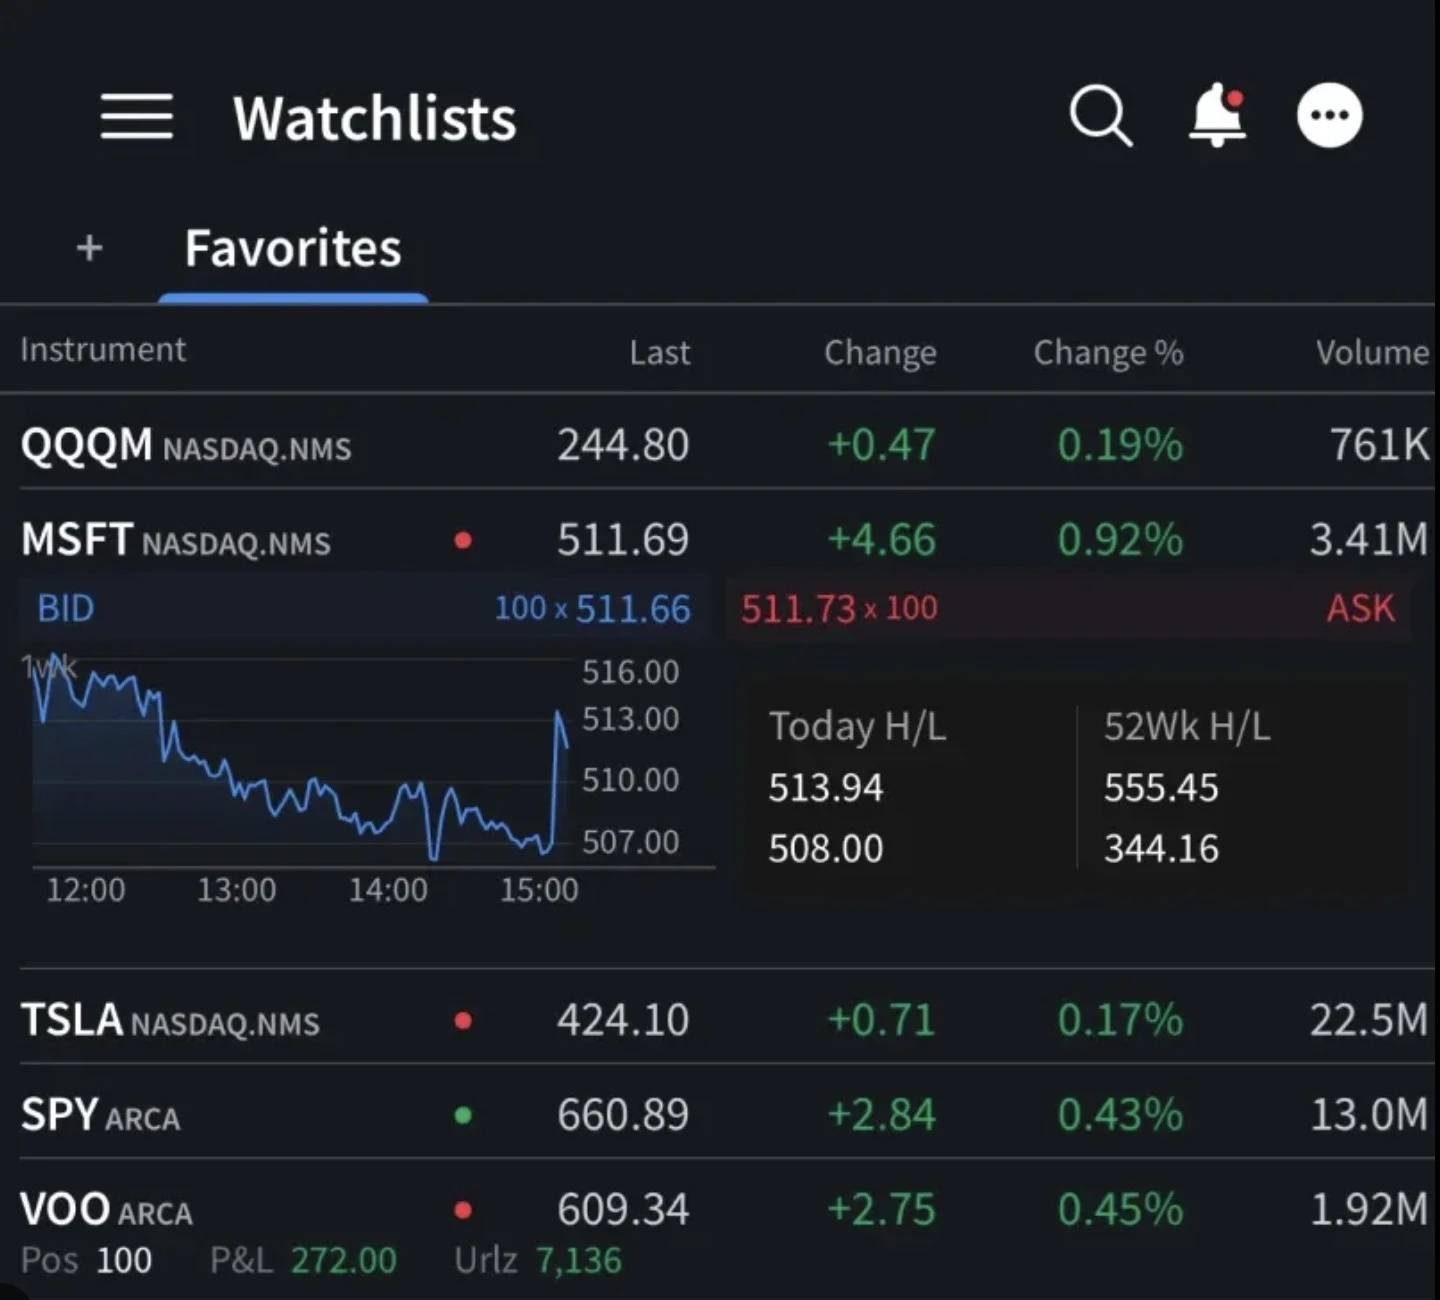1440x1300 pixels.
Task: Click the red status dot next to VOO
Action: click(x=462, y=1208)
